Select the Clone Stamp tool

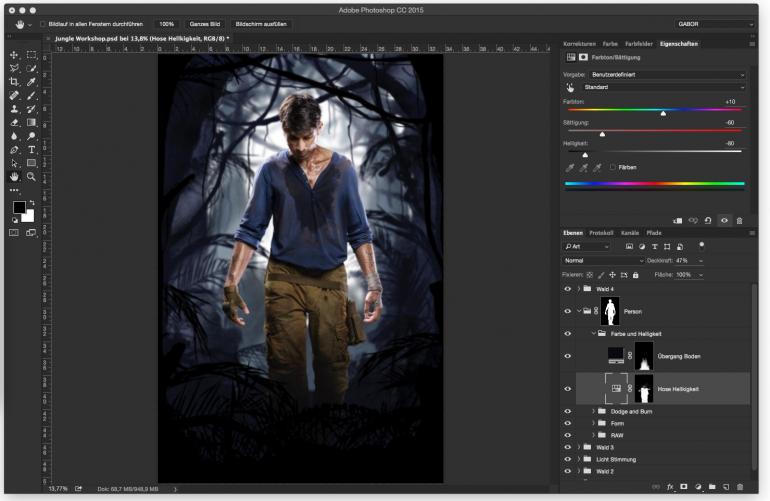coord(14,109)
